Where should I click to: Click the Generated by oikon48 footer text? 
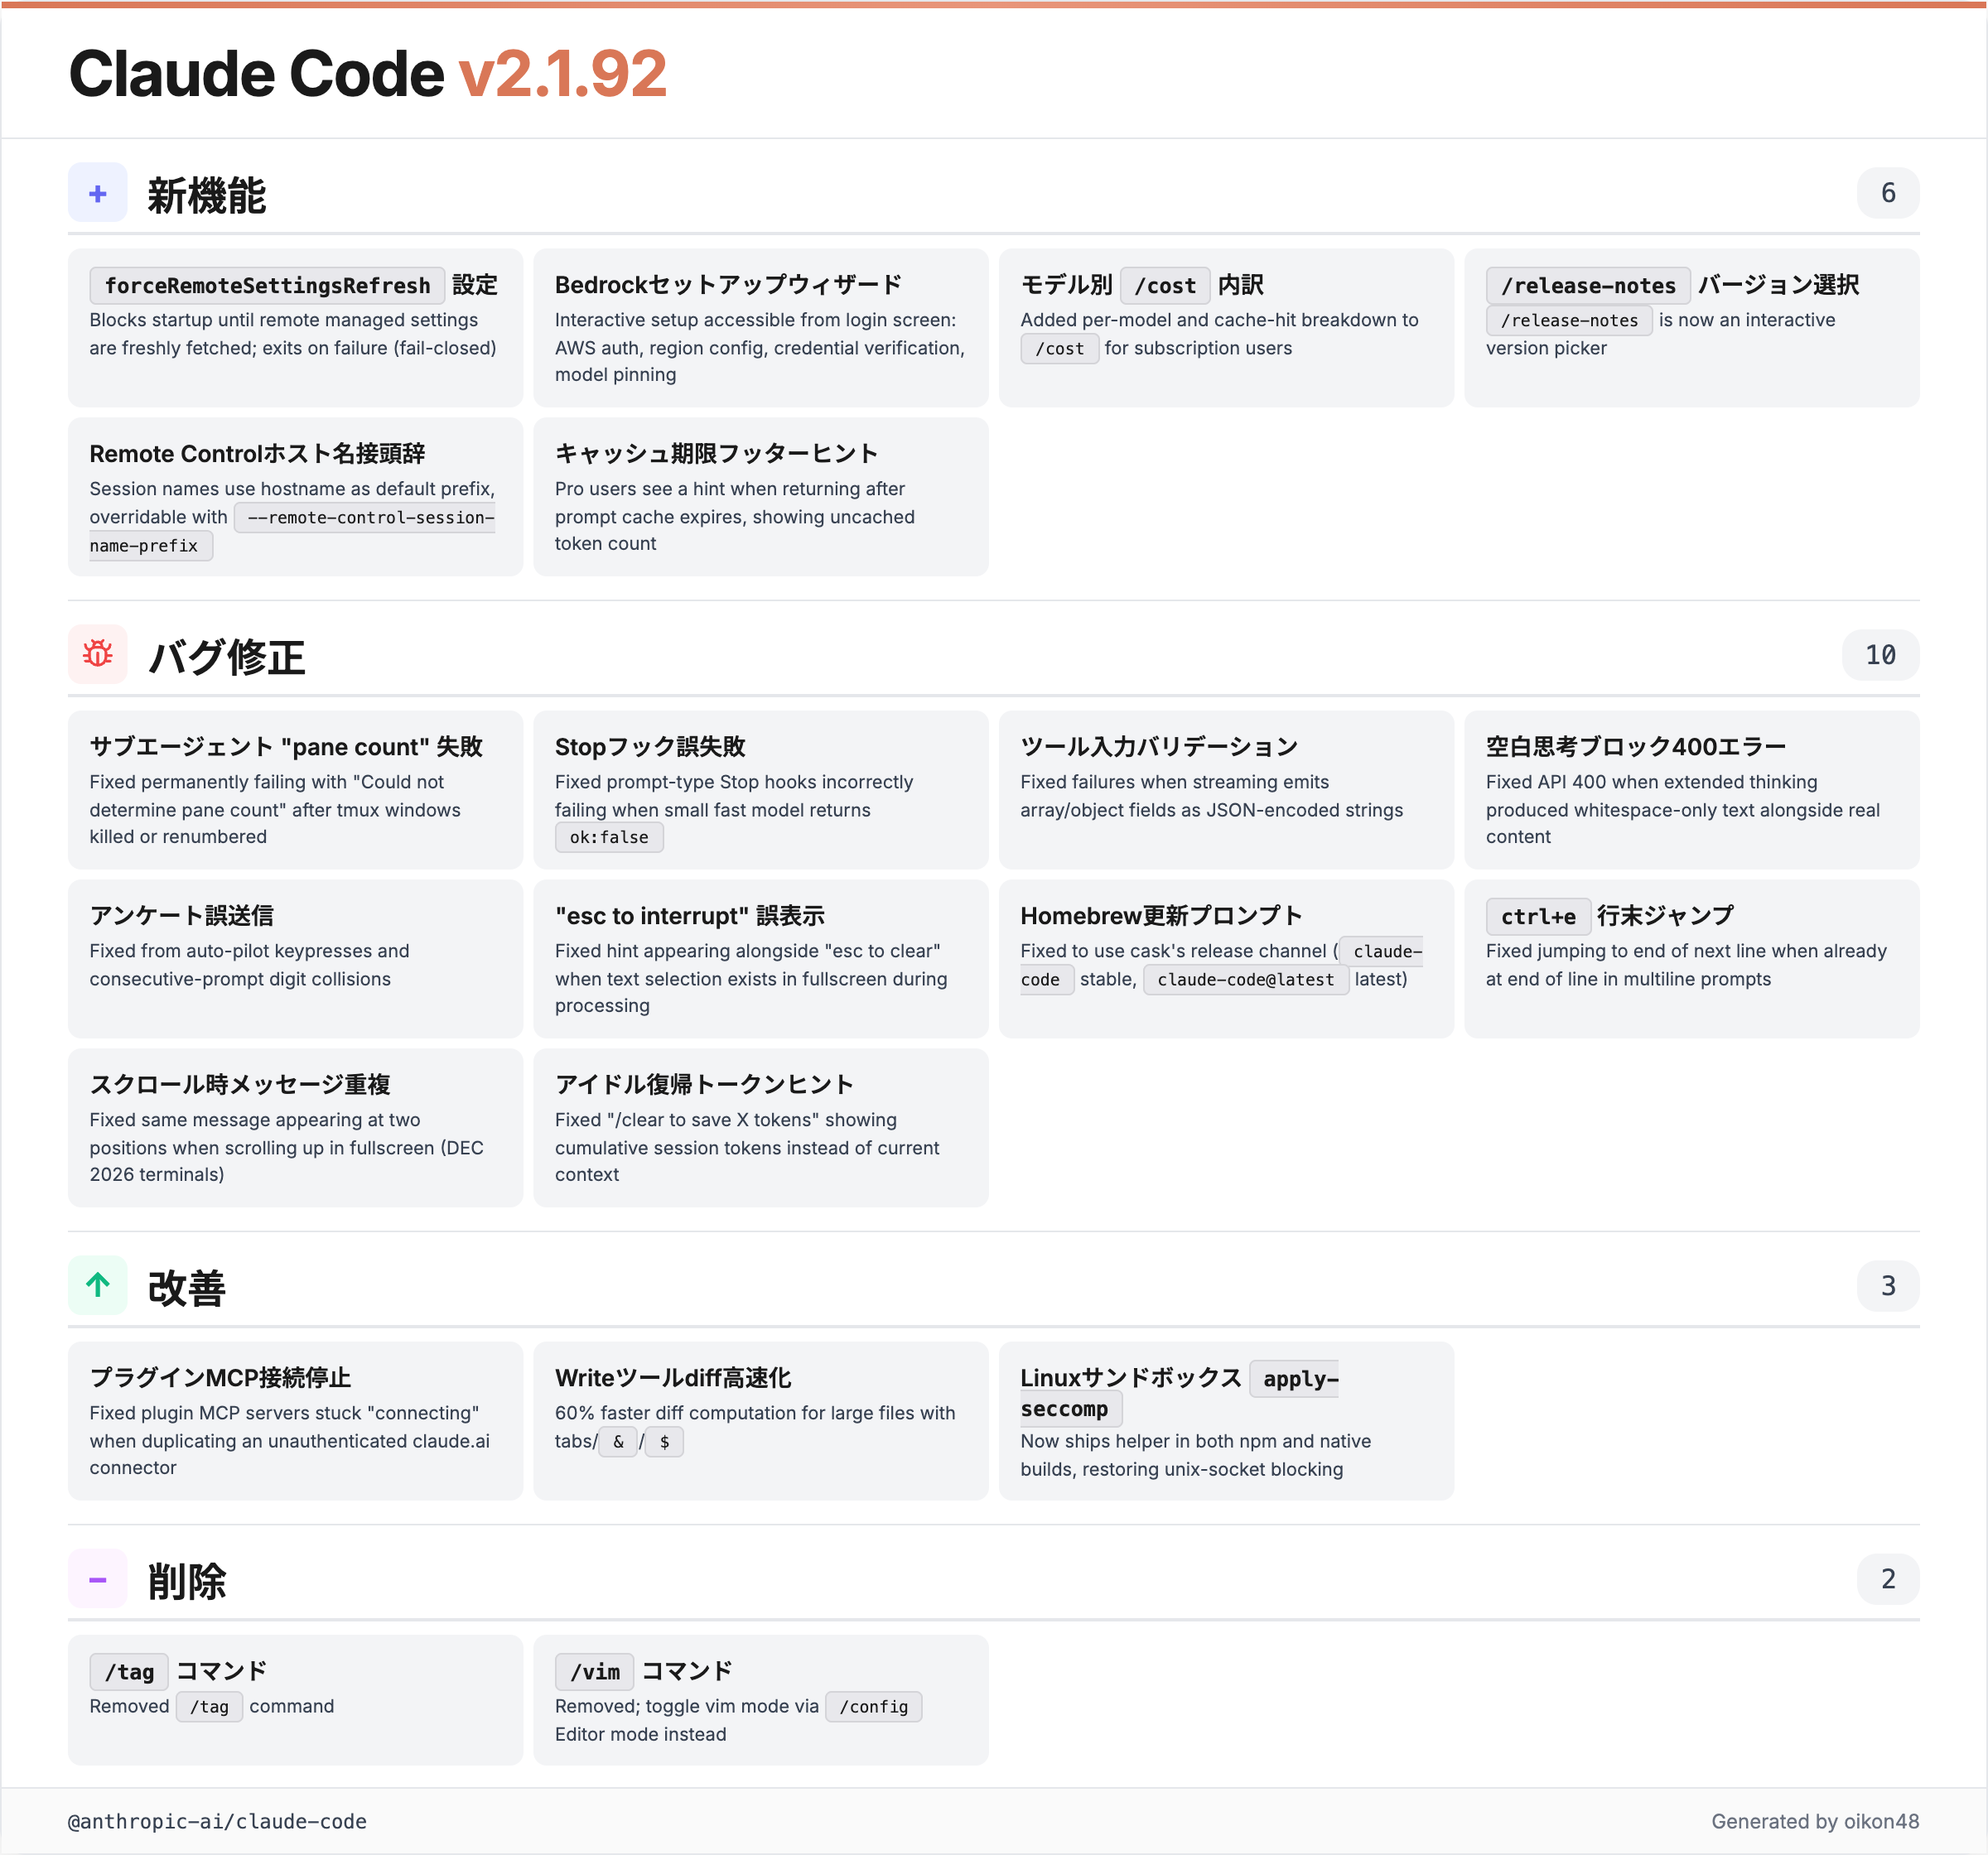pos(1815,1822)
